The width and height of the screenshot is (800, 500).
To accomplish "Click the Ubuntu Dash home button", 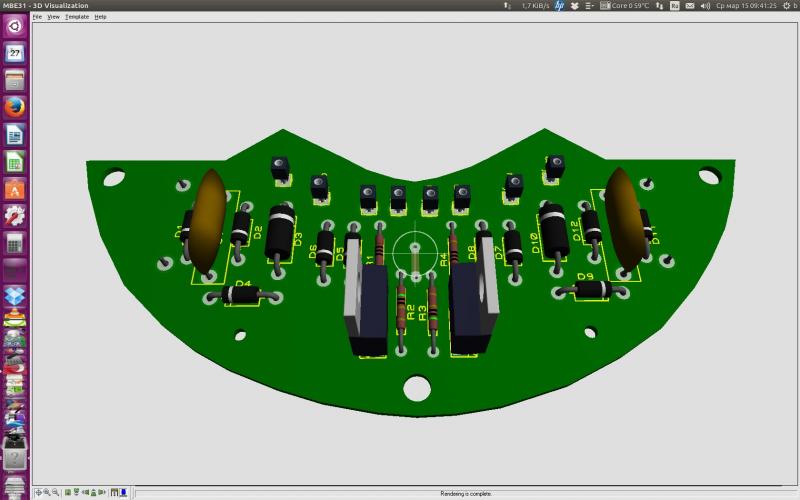I will 15,26.
